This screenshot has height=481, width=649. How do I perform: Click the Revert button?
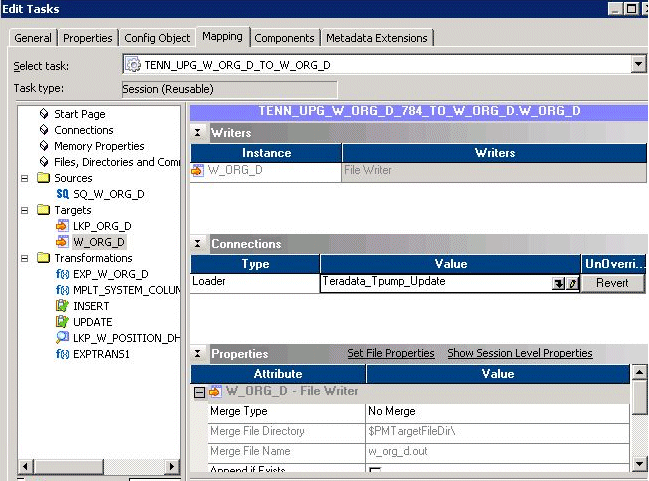pos(612,283)
